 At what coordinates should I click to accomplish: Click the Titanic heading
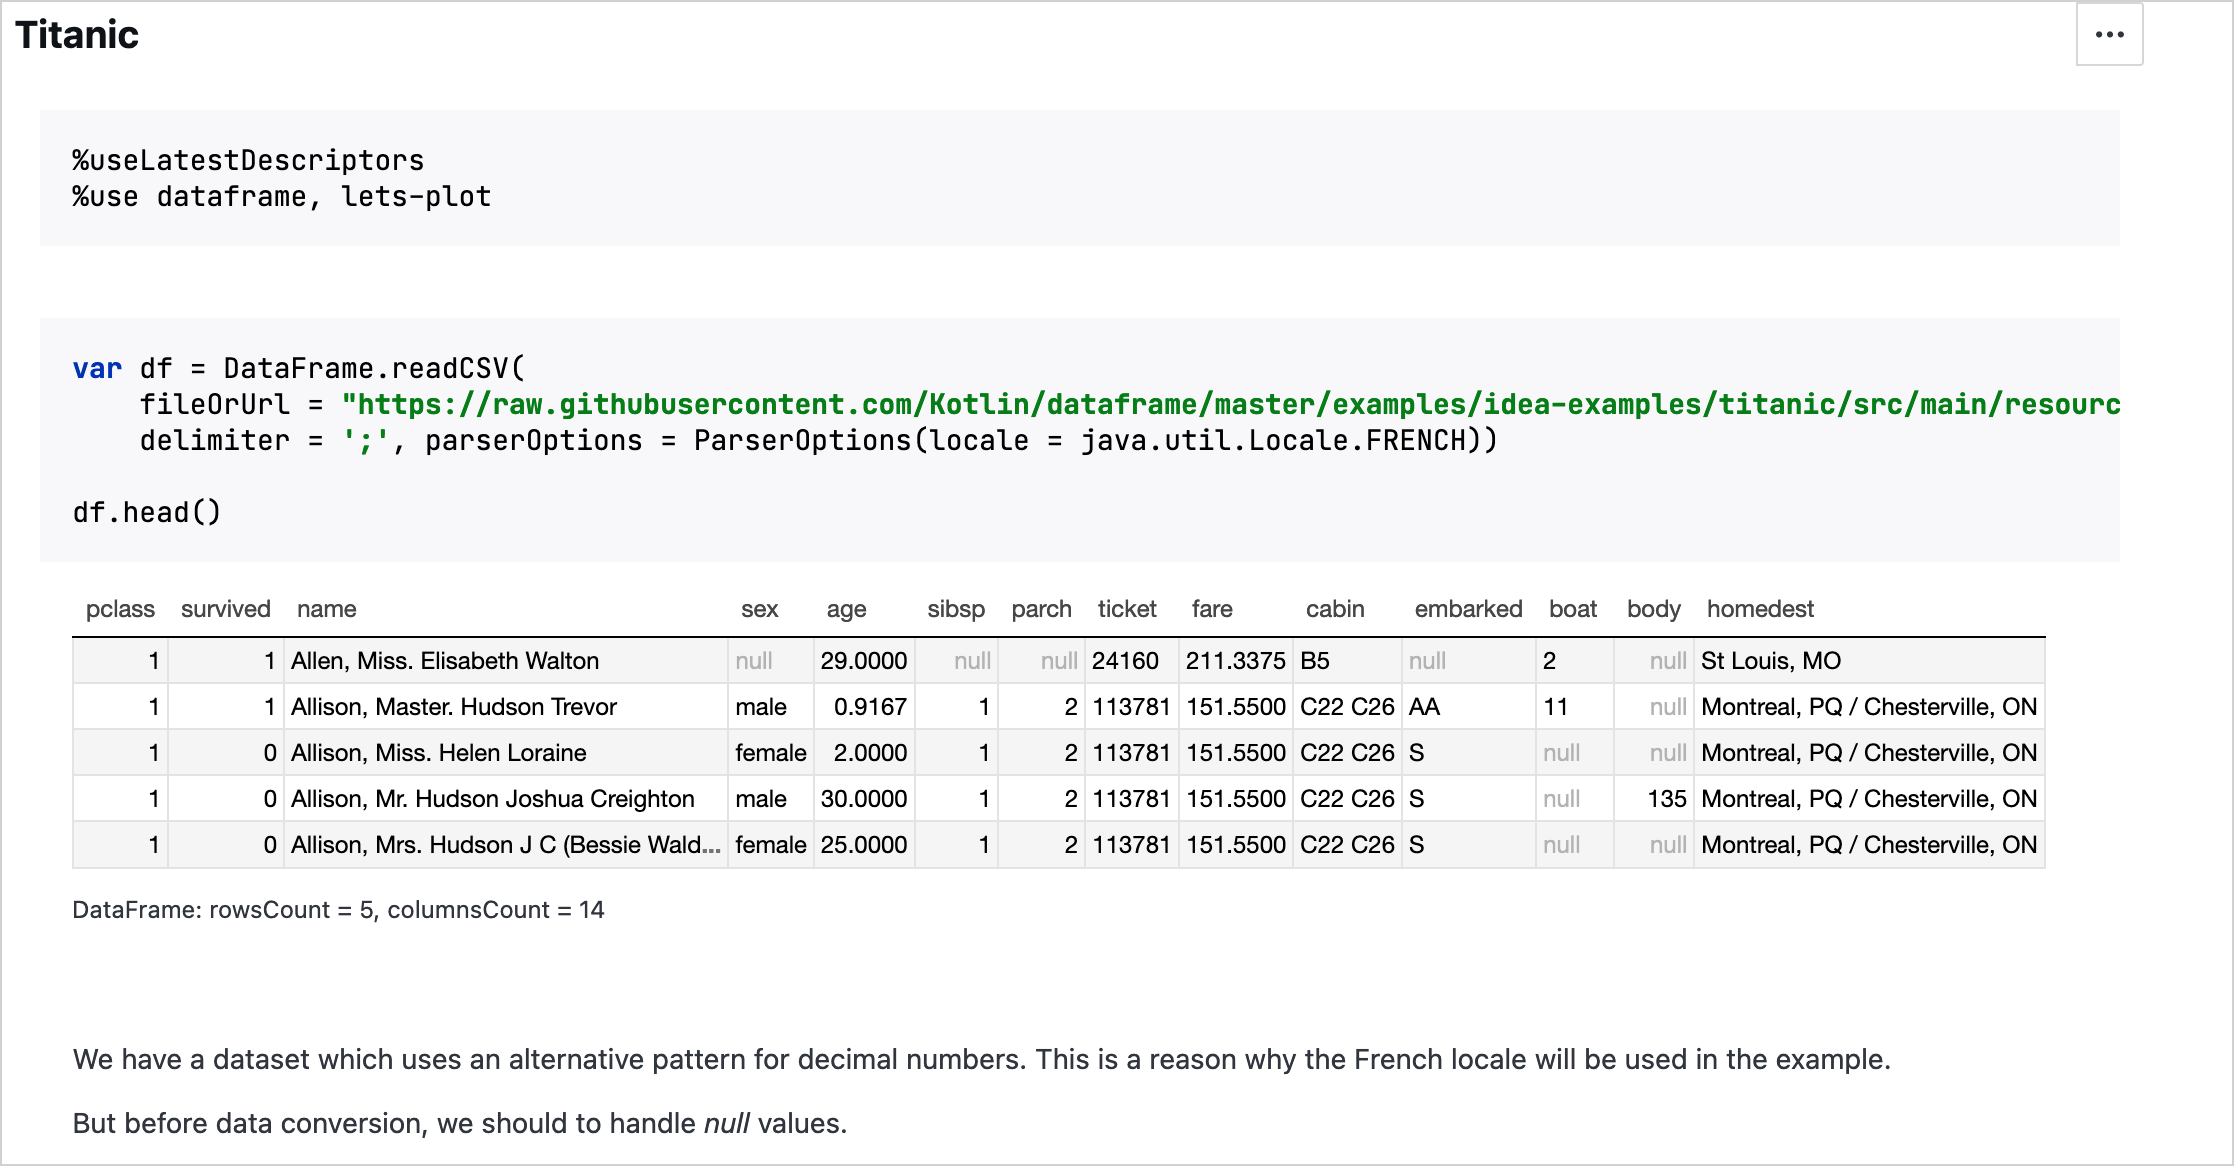77,35
